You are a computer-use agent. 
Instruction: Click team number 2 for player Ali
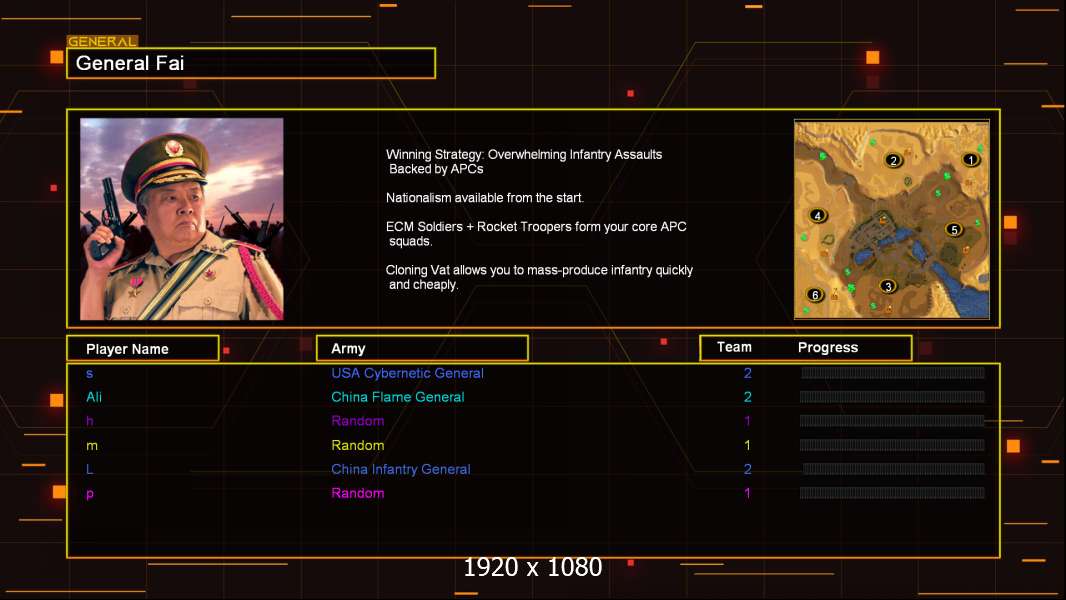pos(748,397)
